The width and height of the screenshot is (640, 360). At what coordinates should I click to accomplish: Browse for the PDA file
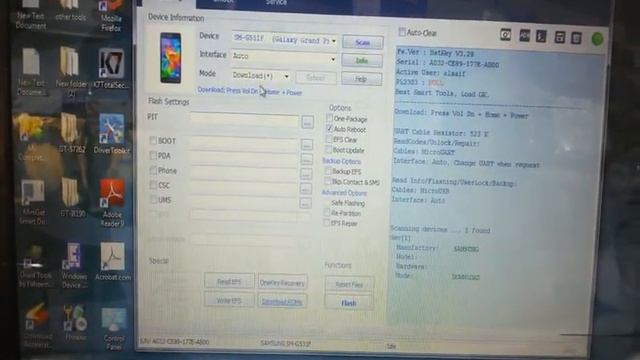[x=306, y=159]
